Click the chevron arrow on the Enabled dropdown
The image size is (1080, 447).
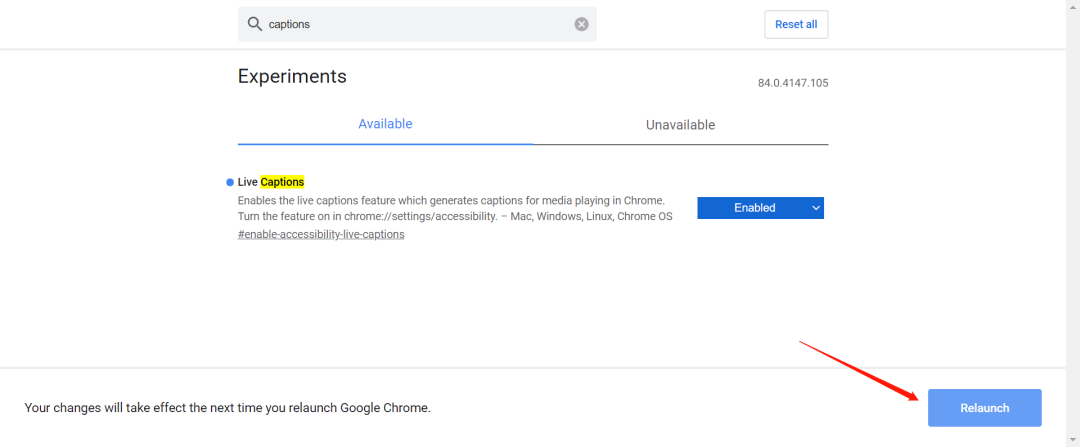pyautogui.click(x=816, y=208)
